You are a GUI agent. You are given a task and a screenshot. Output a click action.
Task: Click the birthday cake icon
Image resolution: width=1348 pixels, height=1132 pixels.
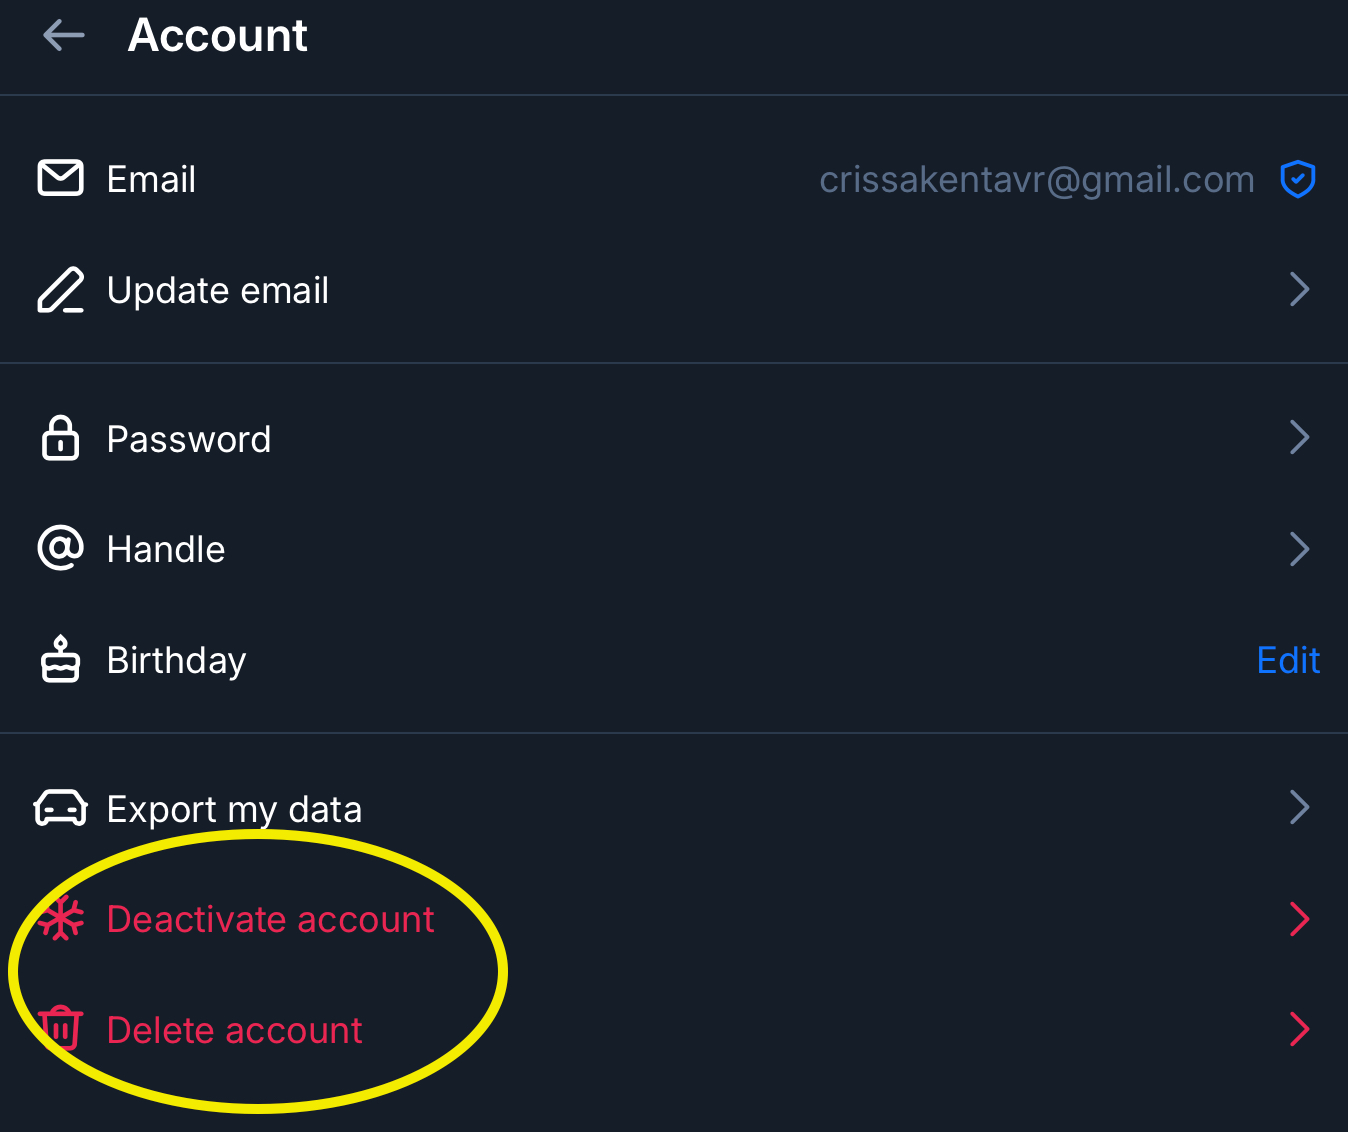(x=61, y=660)
